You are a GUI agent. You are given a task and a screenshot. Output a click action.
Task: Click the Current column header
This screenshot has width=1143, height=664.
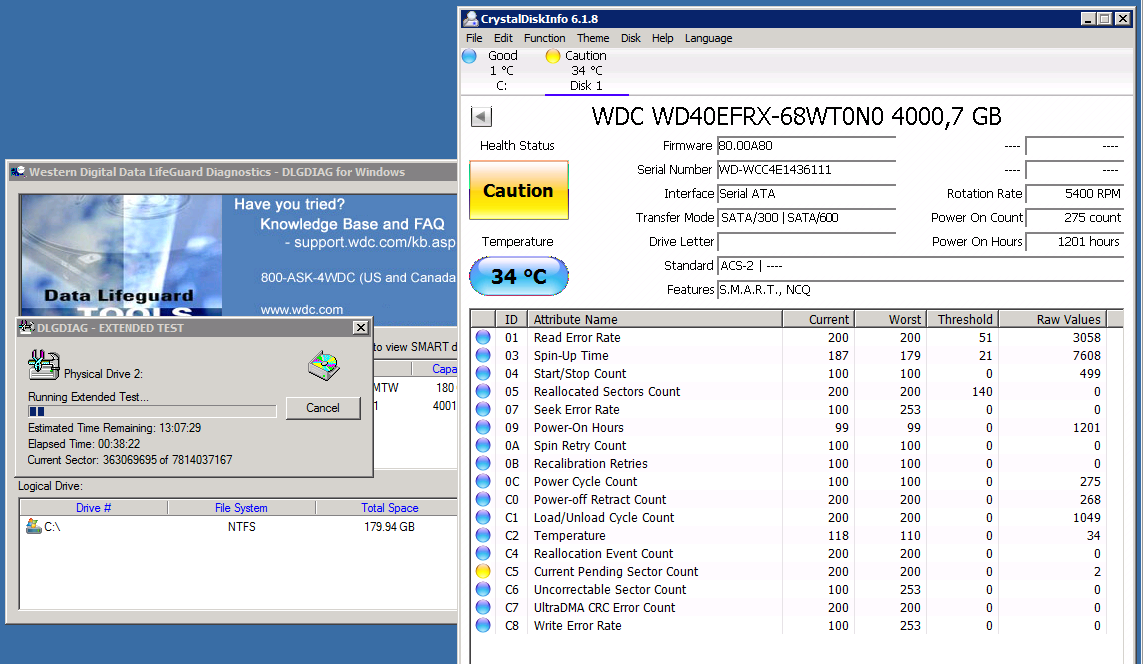coord(819,319)
